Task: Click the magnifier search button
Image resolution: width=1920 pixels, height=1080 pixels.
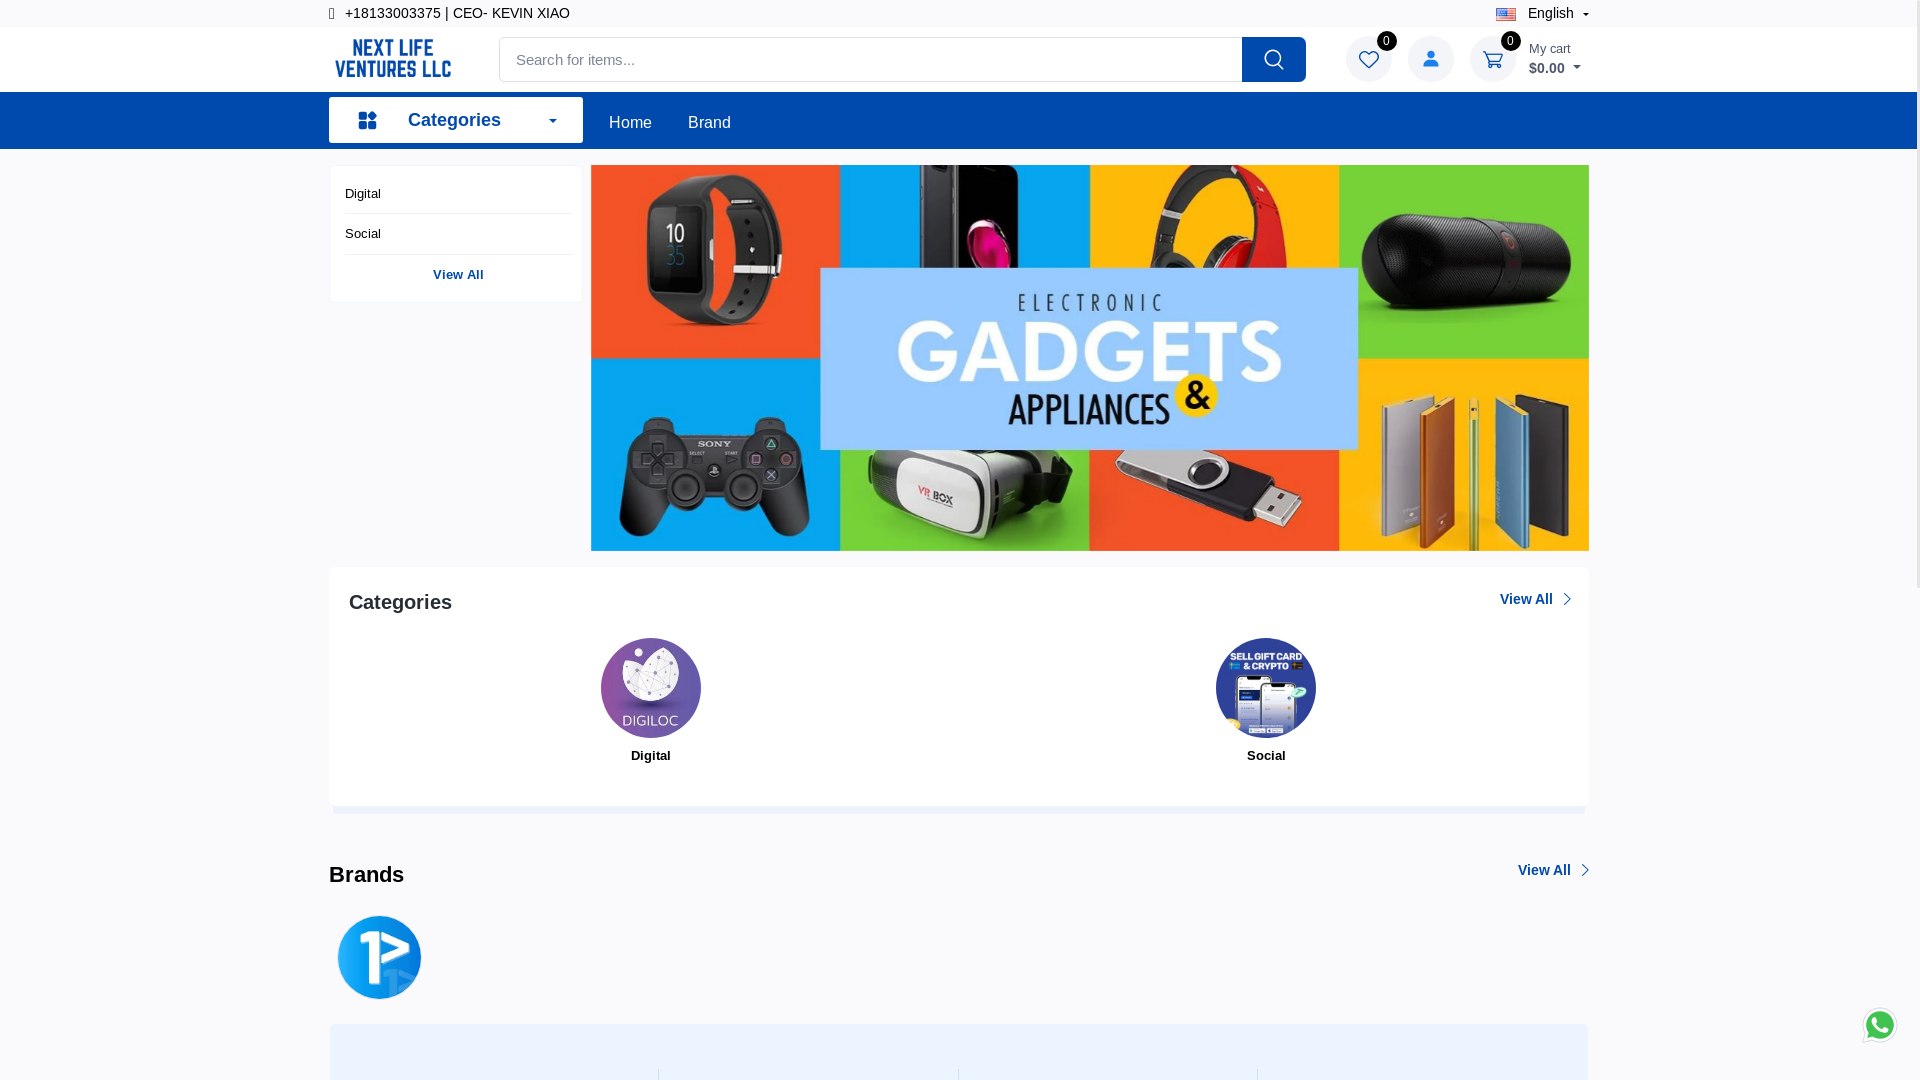Action: coord(1273,59)
